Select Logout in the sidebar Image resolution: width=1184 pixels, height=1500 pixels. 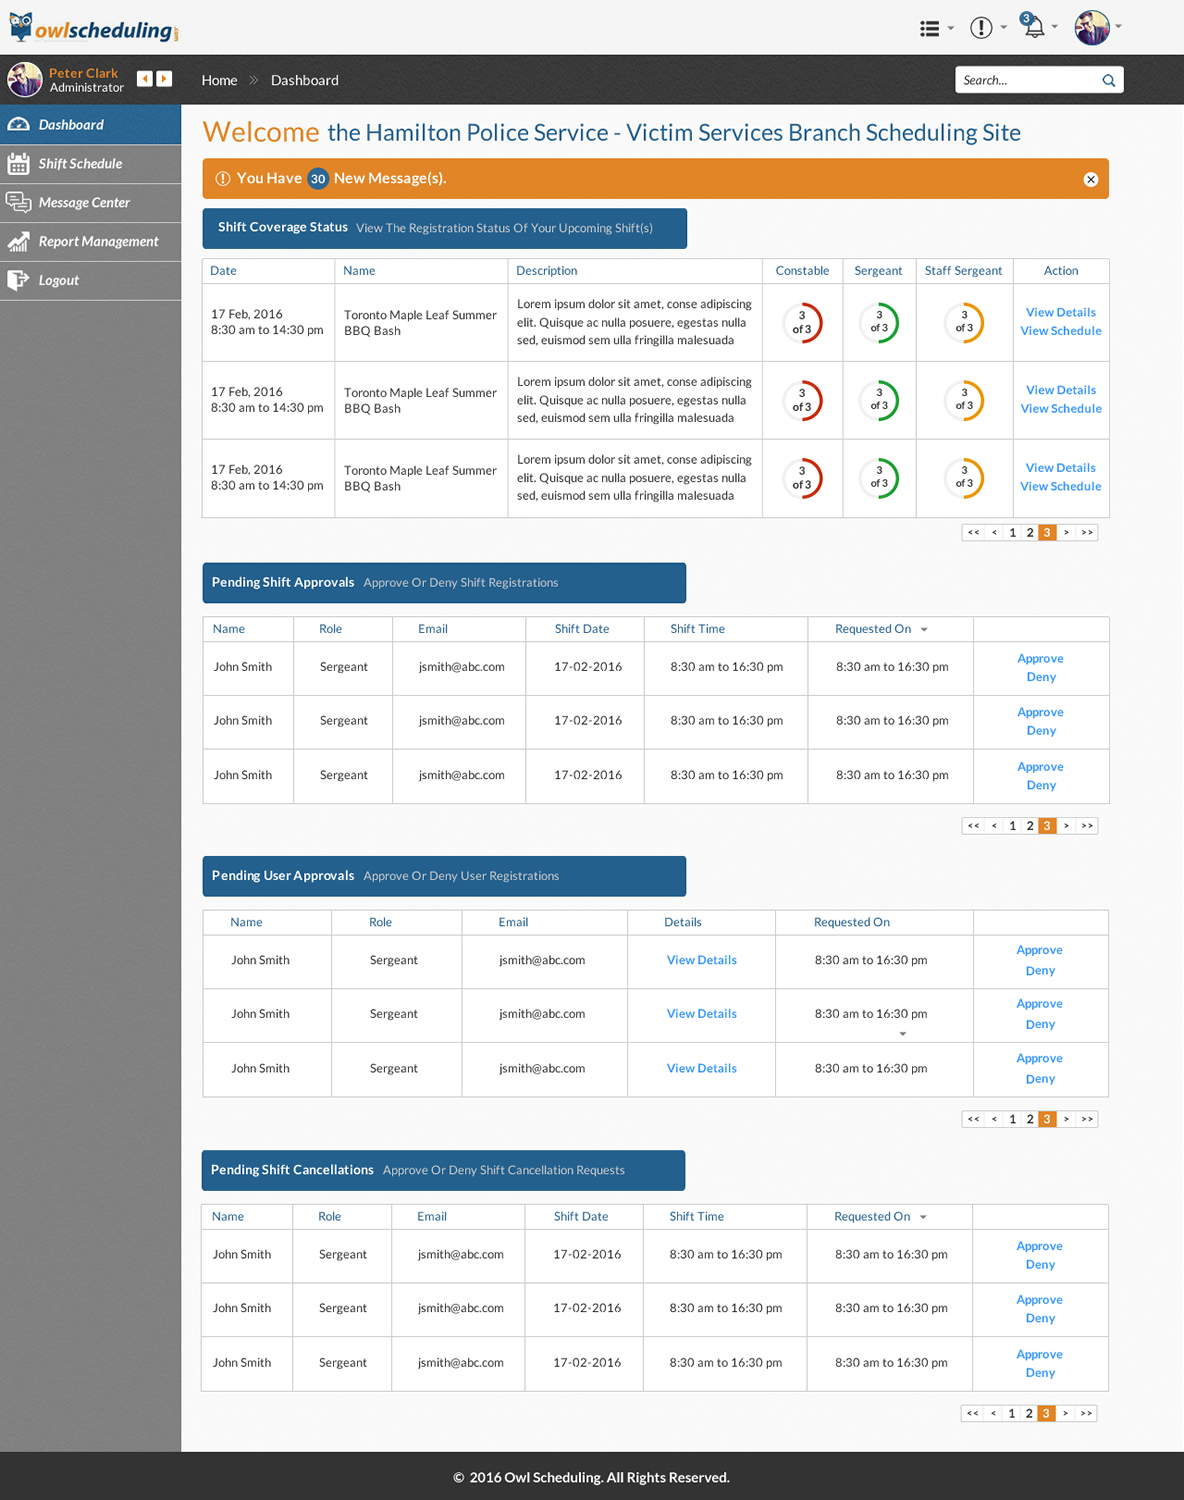(90, 281)
